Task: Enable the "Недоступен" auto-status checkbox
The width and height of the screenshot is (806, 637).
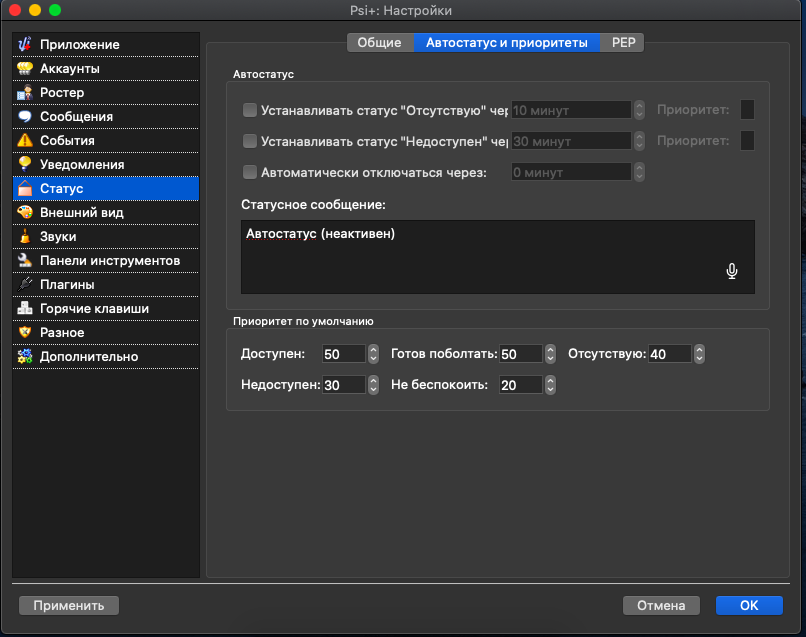Action: tap(250, 141)
